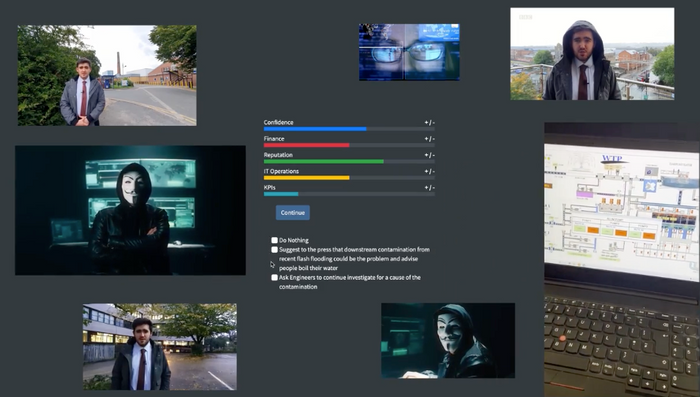Click the +/- control beside KPIs
The height and width of the screenshot is (397, 700).
(x=429, y=188)
